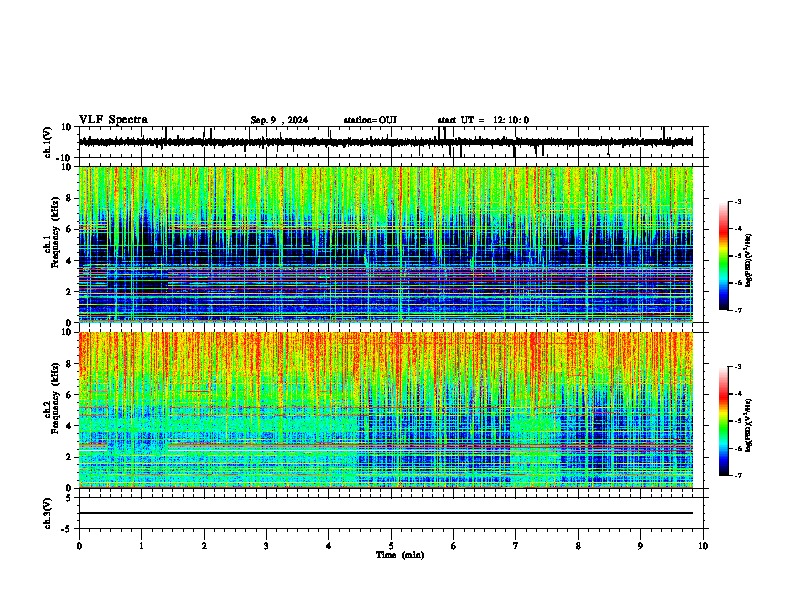Click the '-3' label on ch.2 color bar

click(x=737, y=367)
